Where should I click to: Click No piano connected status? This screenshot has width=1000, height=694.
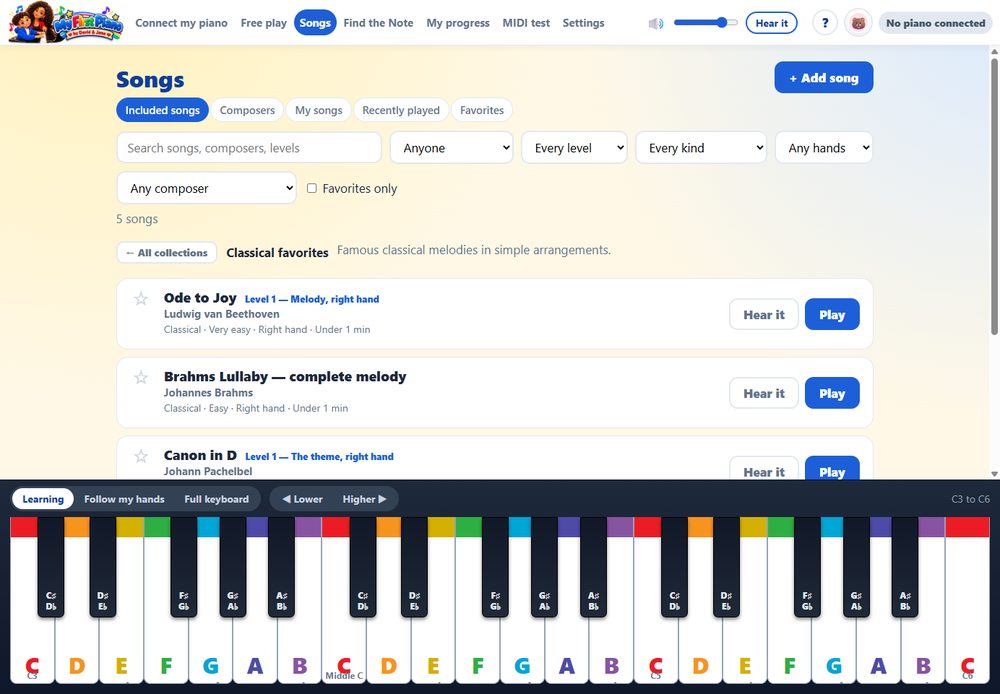coord(936,23)
